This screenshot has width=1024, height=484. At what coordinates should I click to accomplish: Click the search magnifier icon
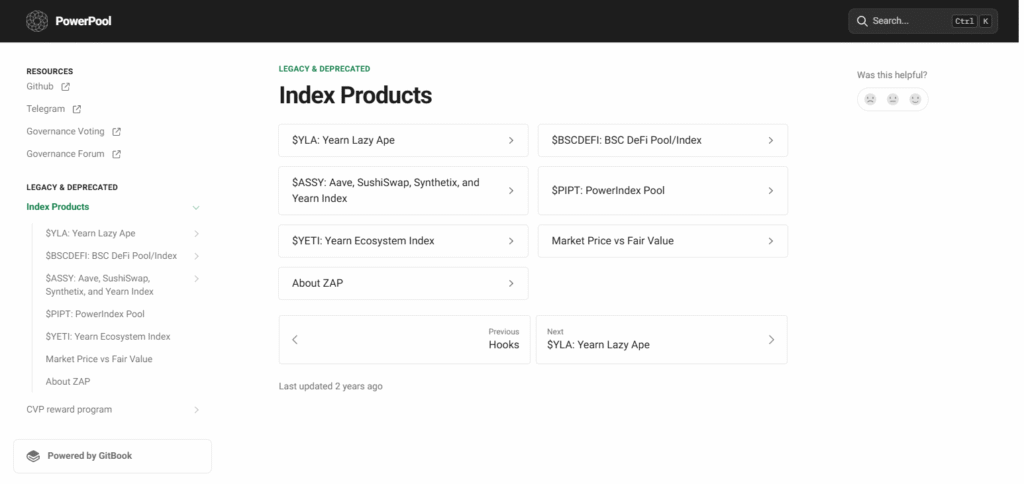(x=862, y=21)
